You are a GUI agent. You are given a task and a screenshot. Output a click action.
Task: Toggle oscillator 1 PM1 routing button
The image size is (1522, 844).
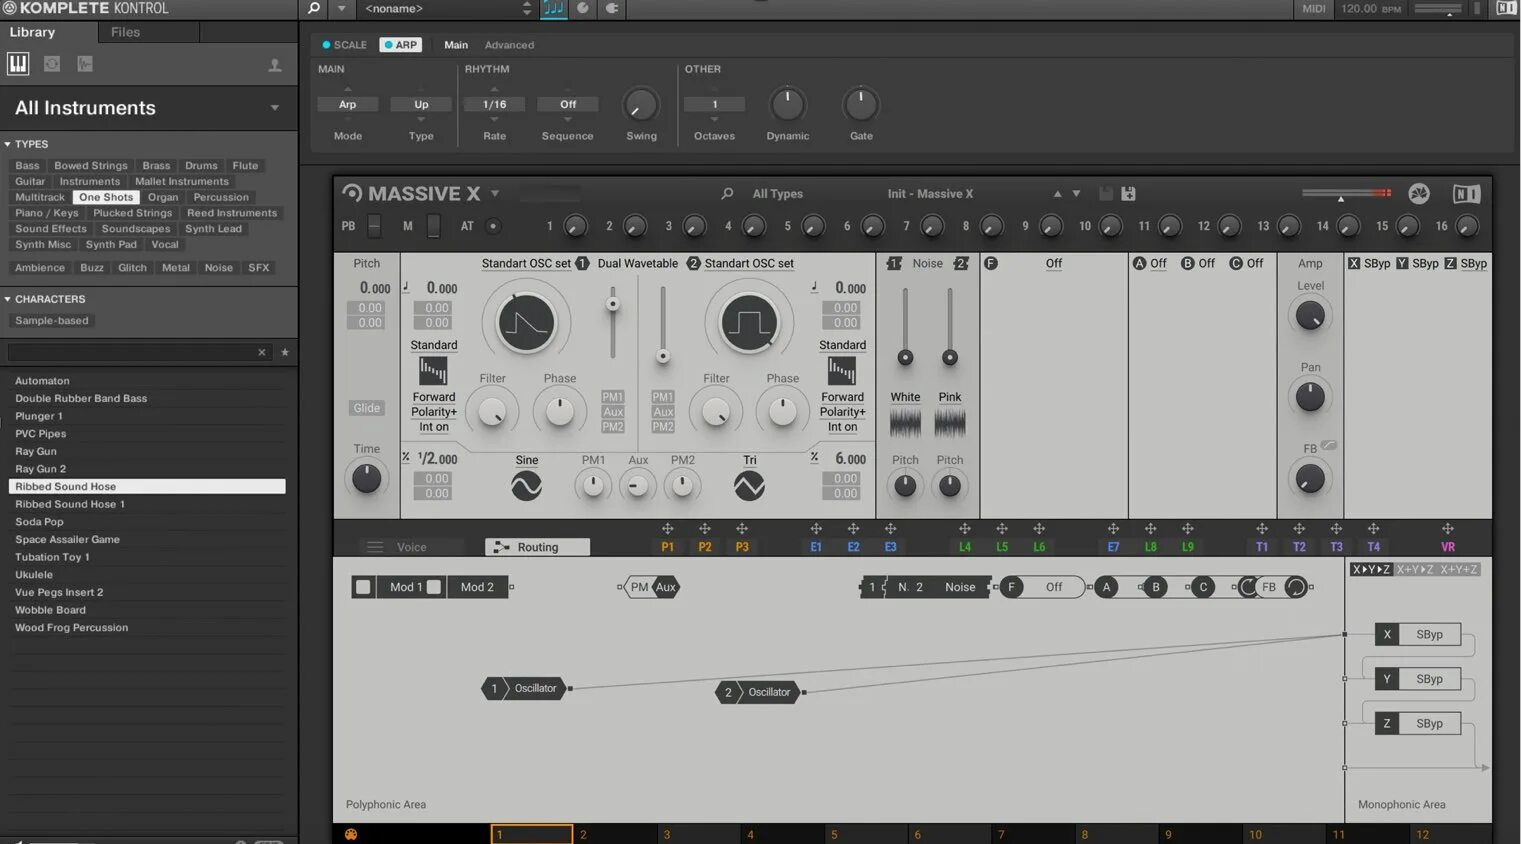click(x=613, y=397)
